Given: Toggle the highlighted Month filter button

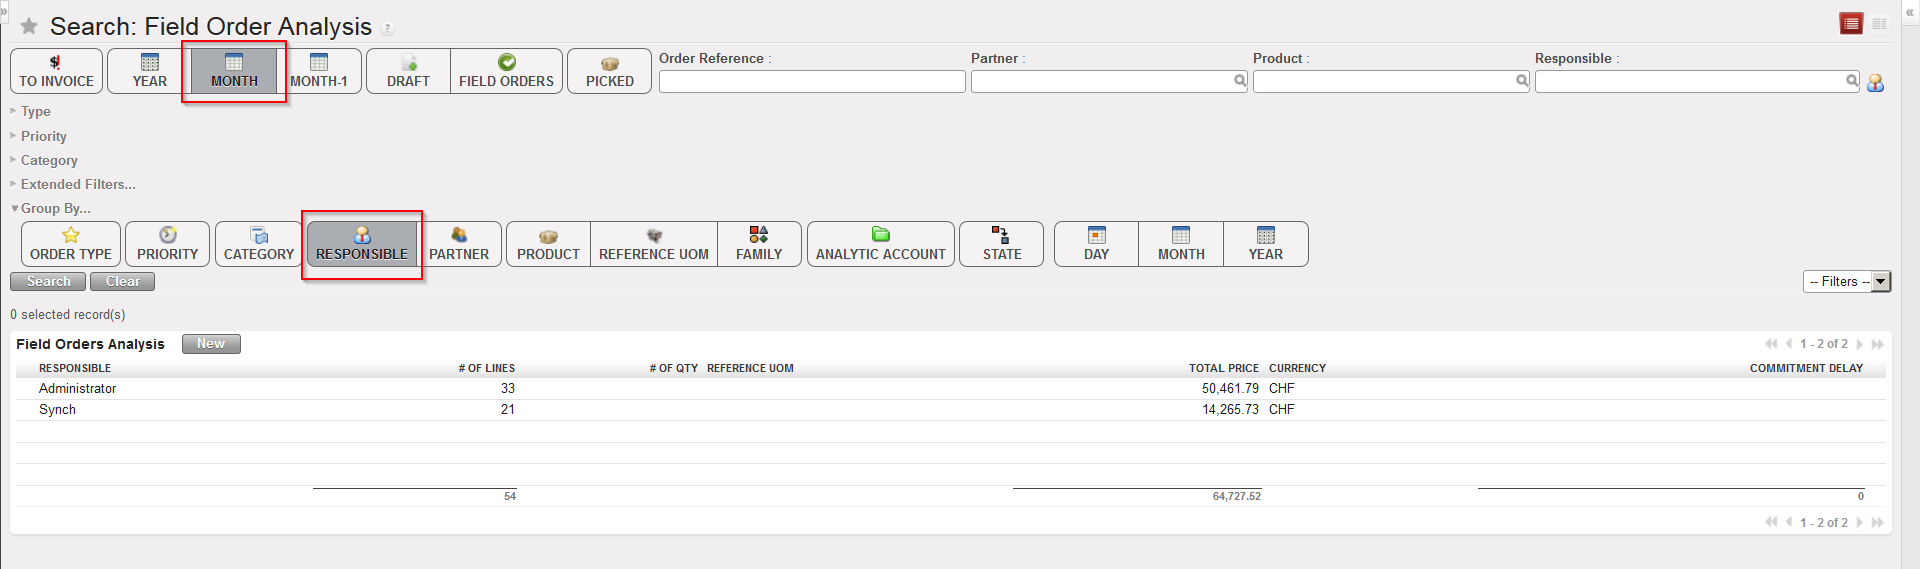Looking at the screenshot, I should click(x=234, y=71).
